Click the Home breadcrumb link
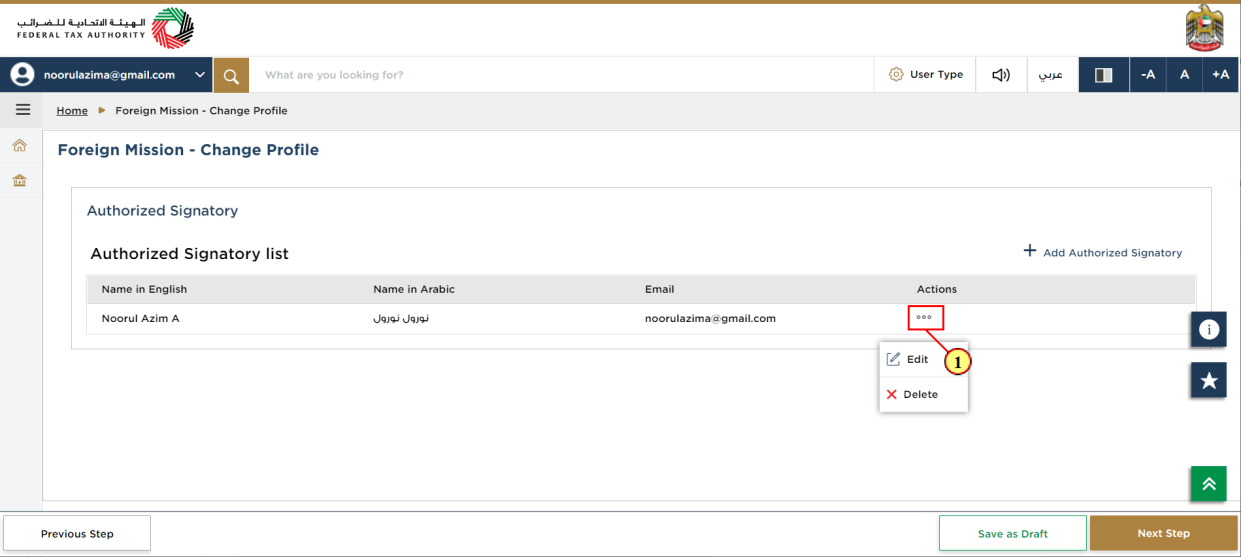 (72, 111)
